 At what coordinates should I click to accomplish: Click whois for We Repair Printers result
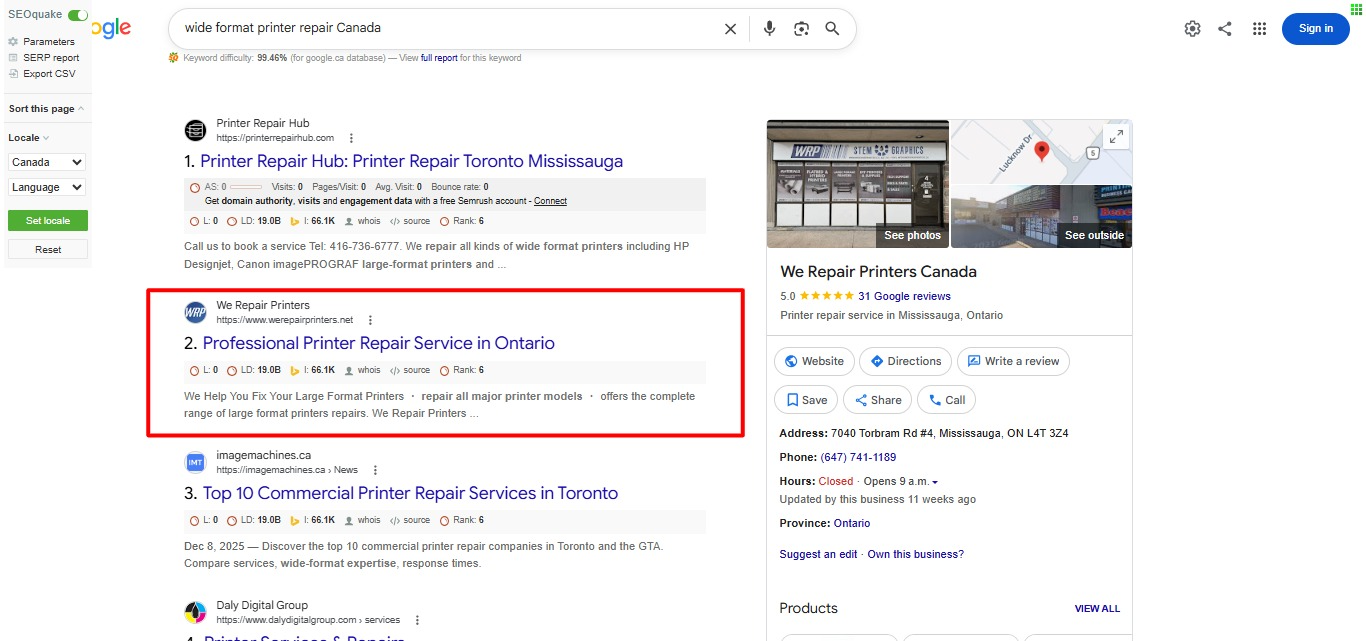[362, 370]
